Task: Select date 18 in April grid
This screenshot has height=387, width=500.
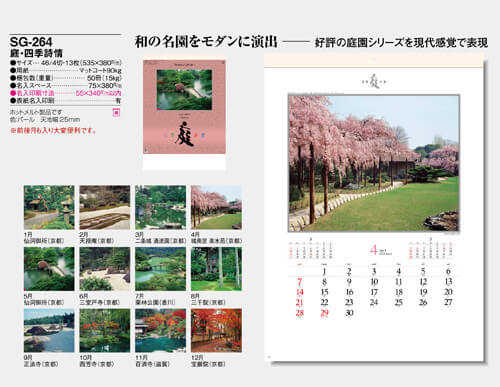Action: click(x=399, y=292)
